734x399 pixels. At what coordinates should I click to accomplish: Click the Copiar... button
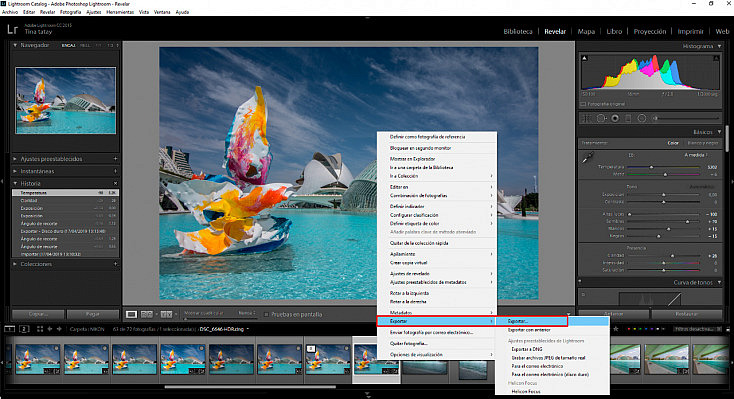[38, 314]
